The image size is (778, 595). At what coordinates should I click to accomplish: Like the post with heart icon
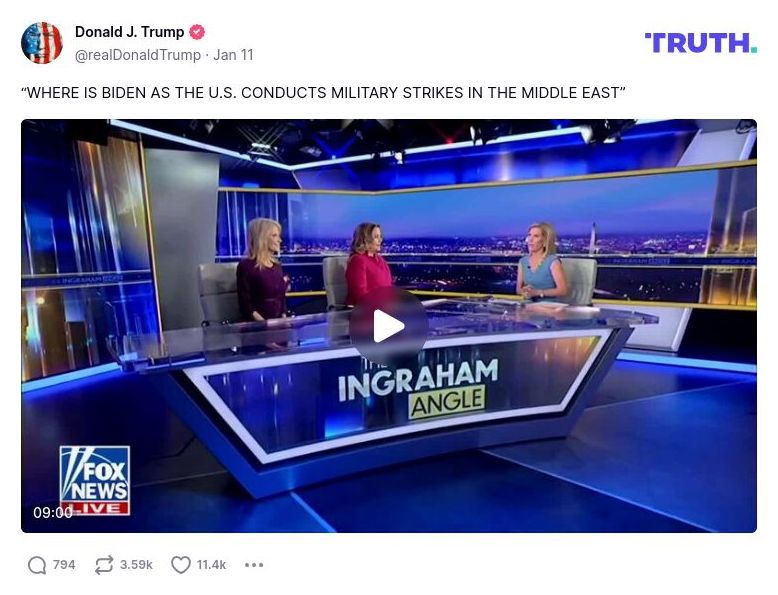(181, 565)
